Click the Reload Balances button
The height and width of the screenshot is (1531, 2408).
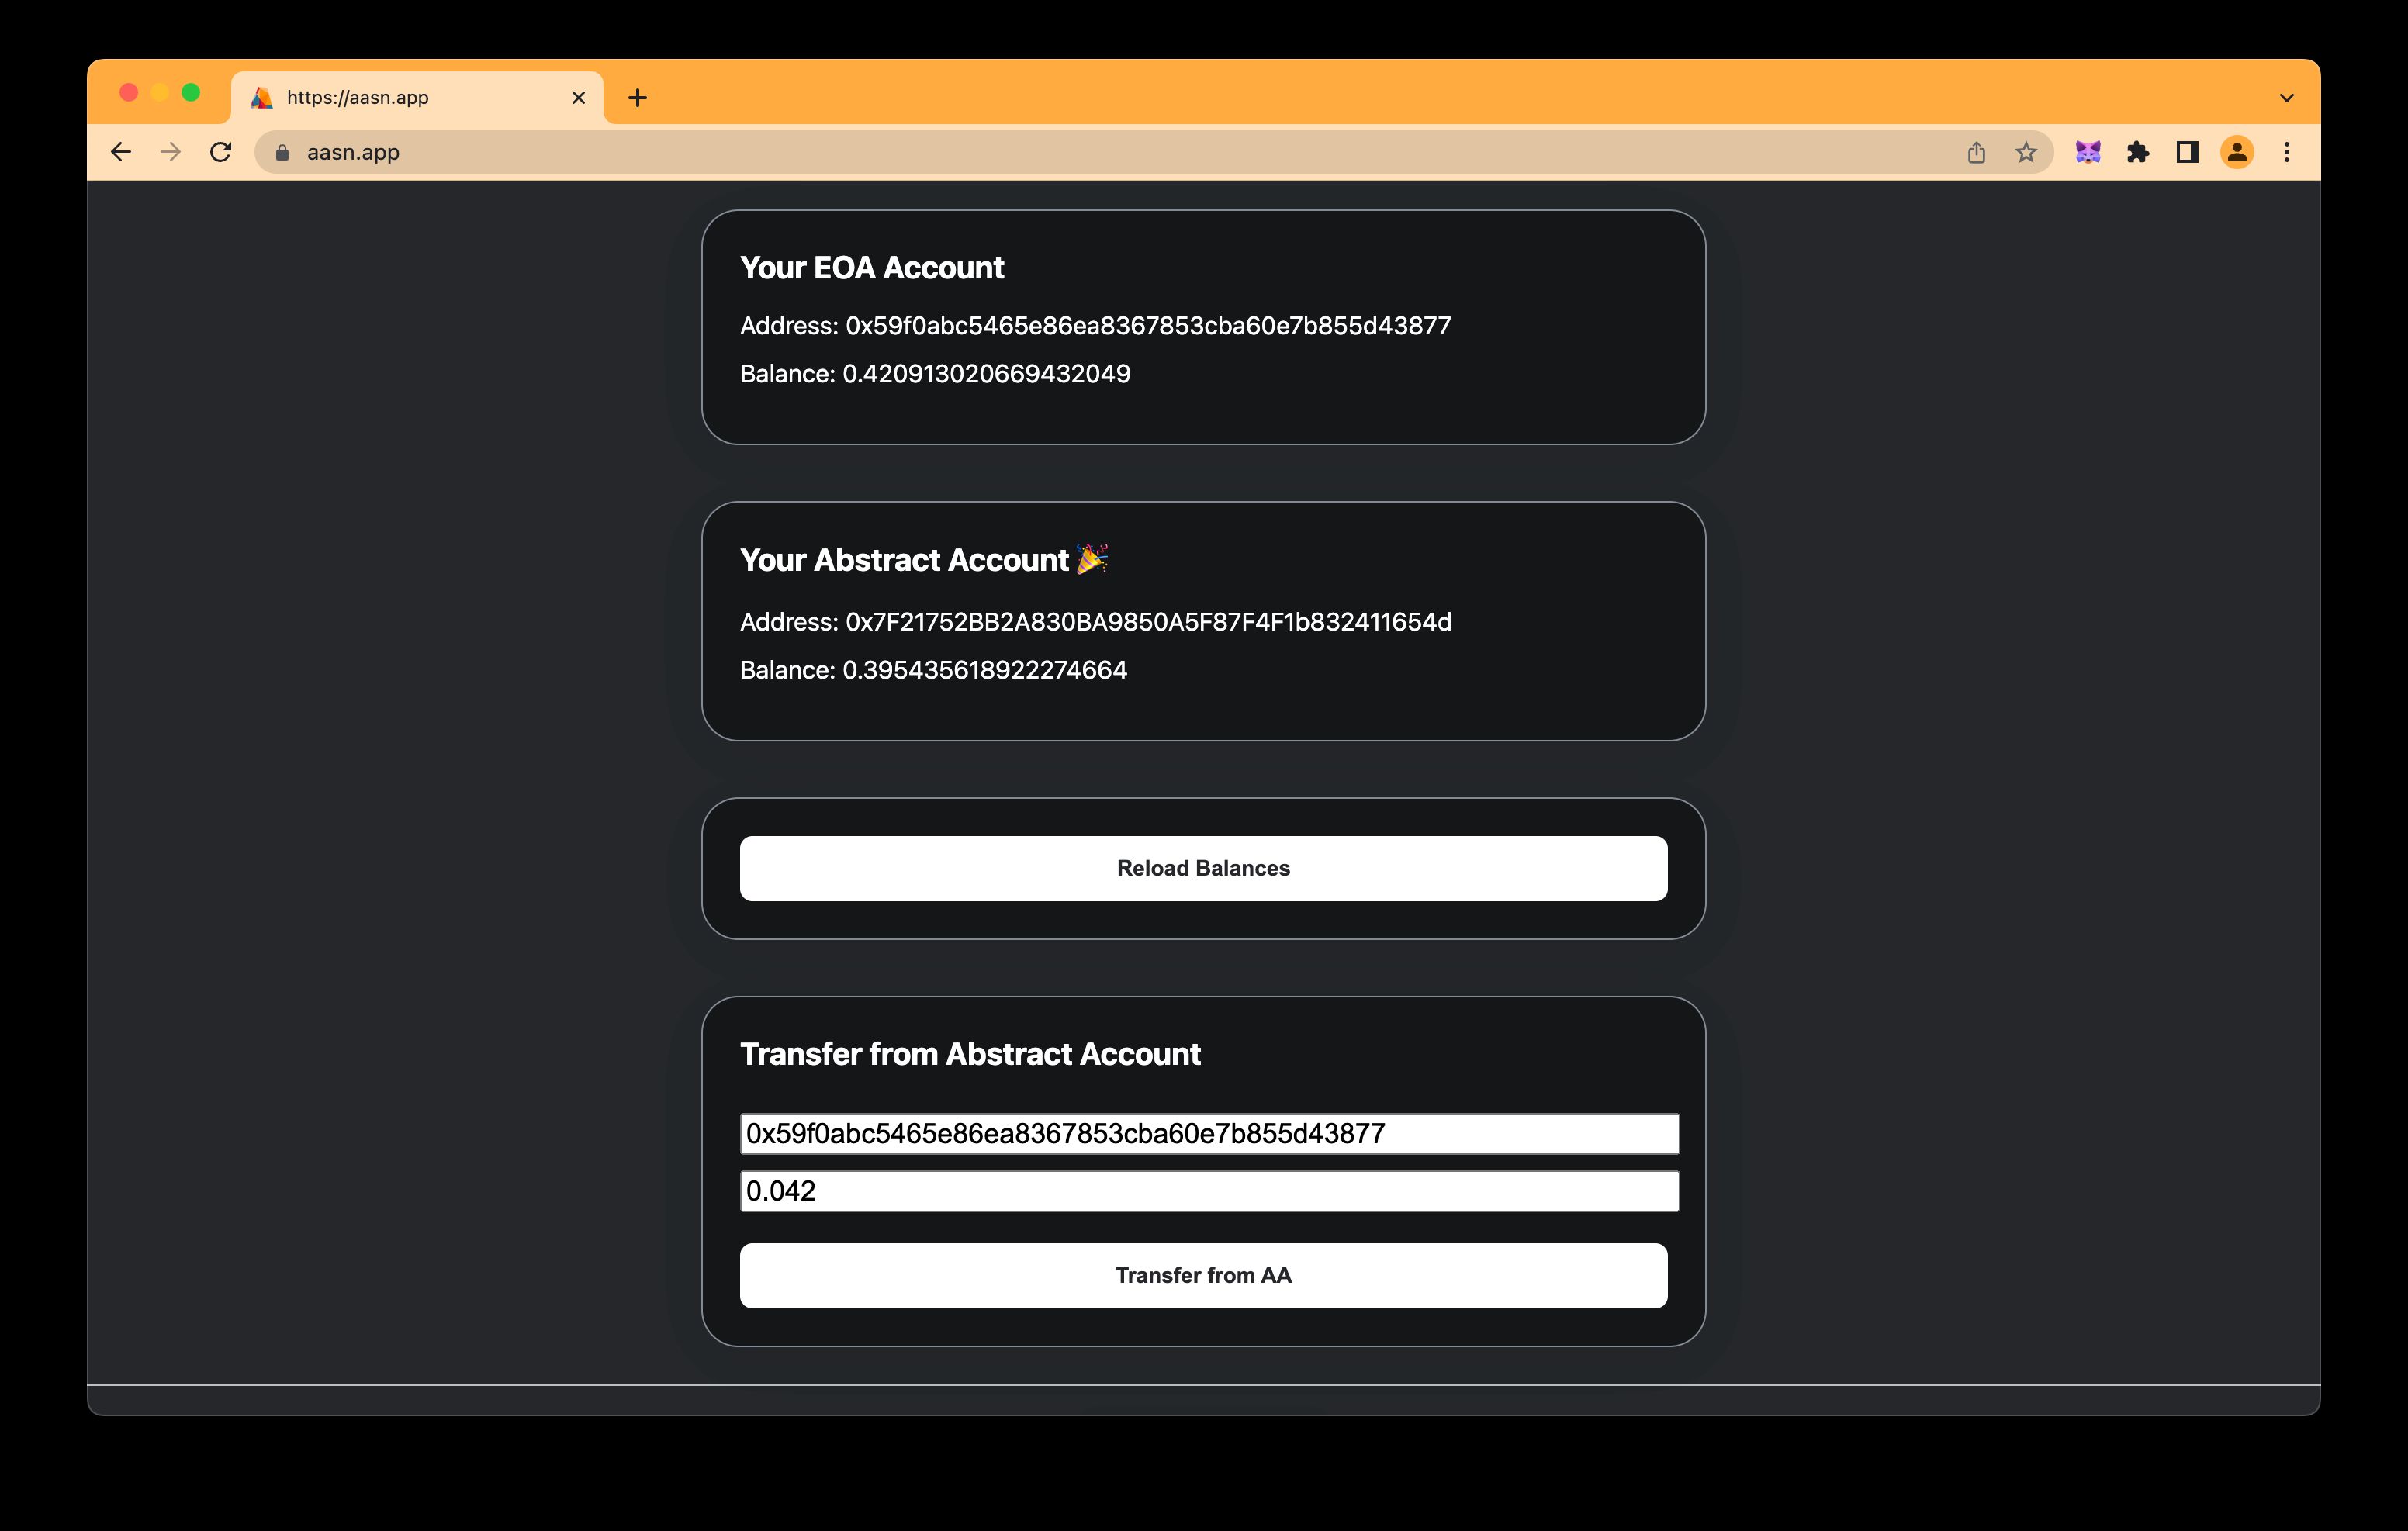pyautogui.click(x=1203, y=868)
